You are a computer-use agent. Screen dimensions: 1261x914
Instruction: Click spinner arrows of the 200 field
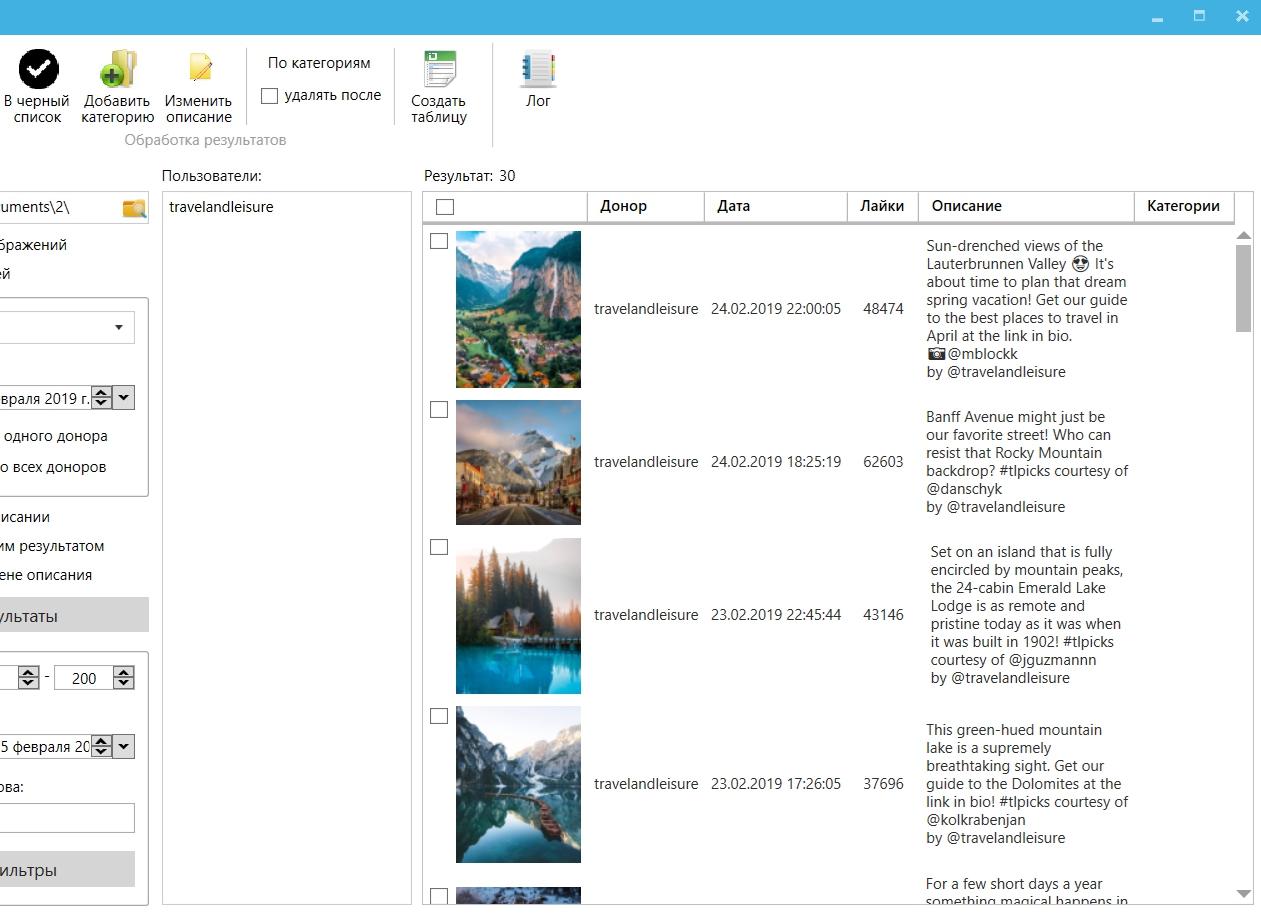(x=123, y=678)
